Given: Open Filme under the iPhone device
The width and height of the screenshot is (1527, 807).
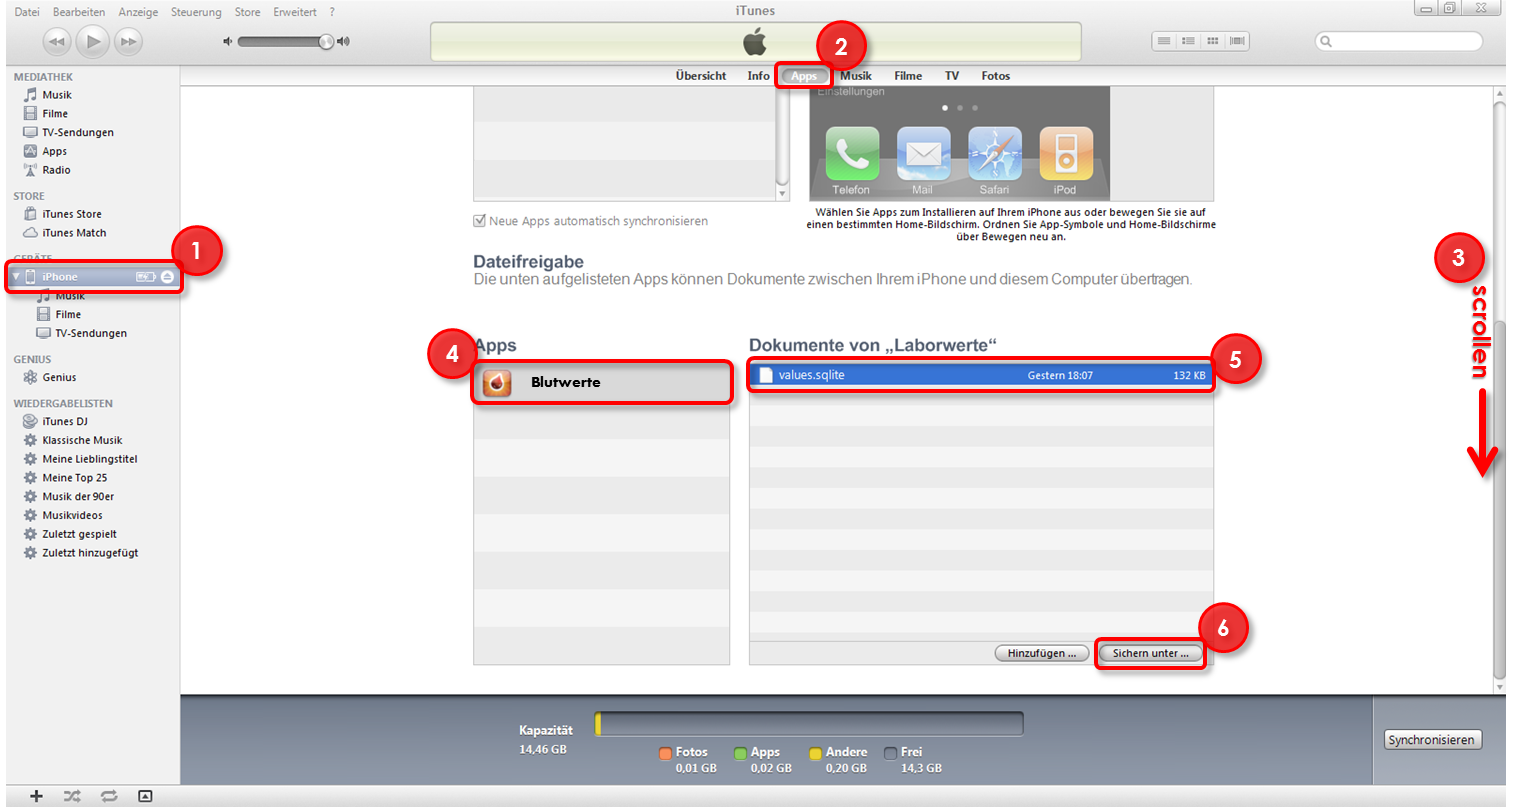Looking at the screenshot, I should (68, 314).
